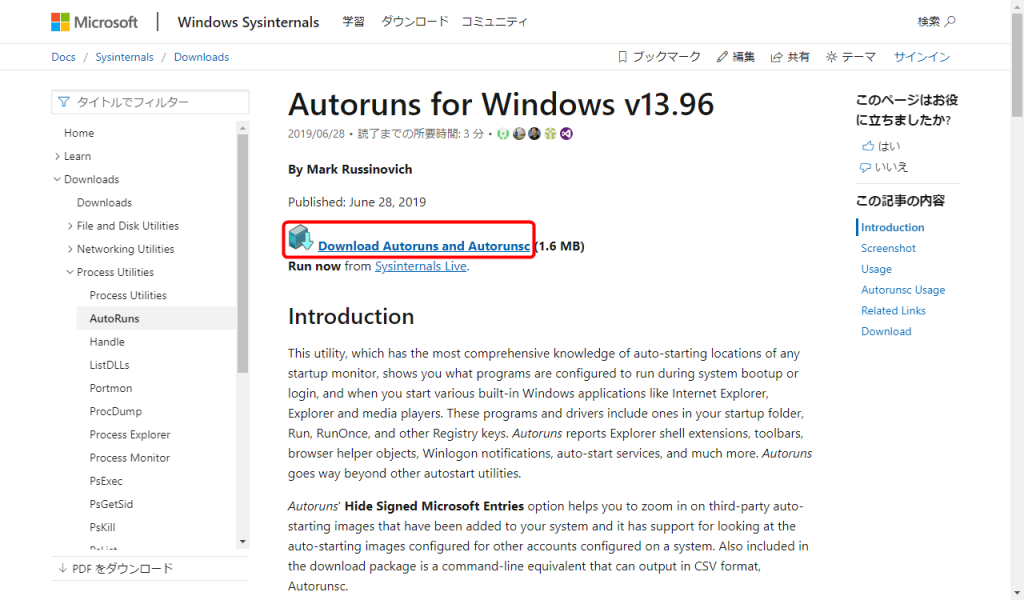Click sidebar scrollbar down arrow
The height and width of the screenshot is (600, 1024).
pyautogui.click(x=243, y=541)
